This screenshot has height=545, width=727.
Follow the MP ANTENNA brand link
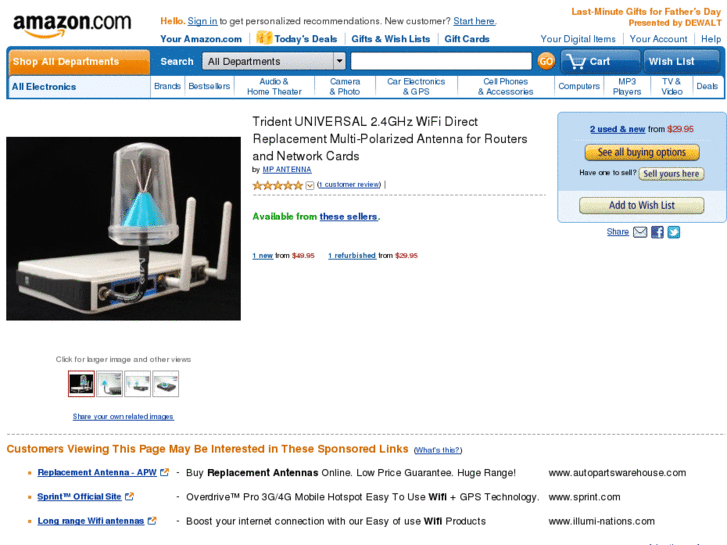tap(287, 170)
